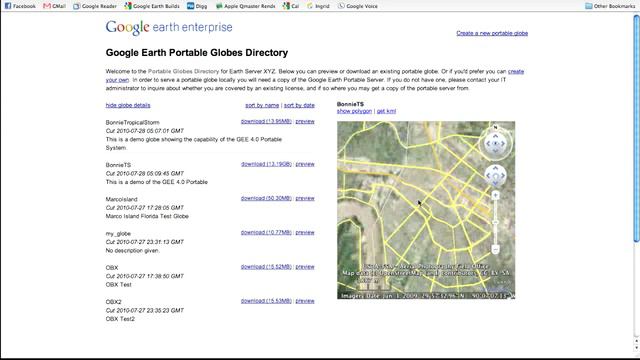The image size is (640, 360).
Task: Pan the map down with move joystick
Action: tap(496, 183)
